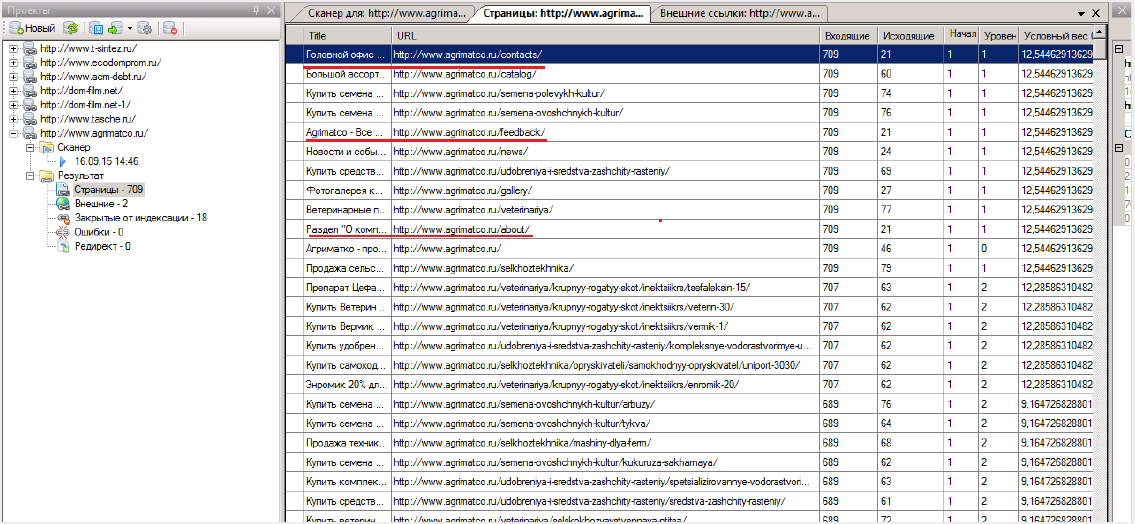Select Внешние - 2 in the results tree
This screenshot has height=524, width=1135.
coord(100,203)
